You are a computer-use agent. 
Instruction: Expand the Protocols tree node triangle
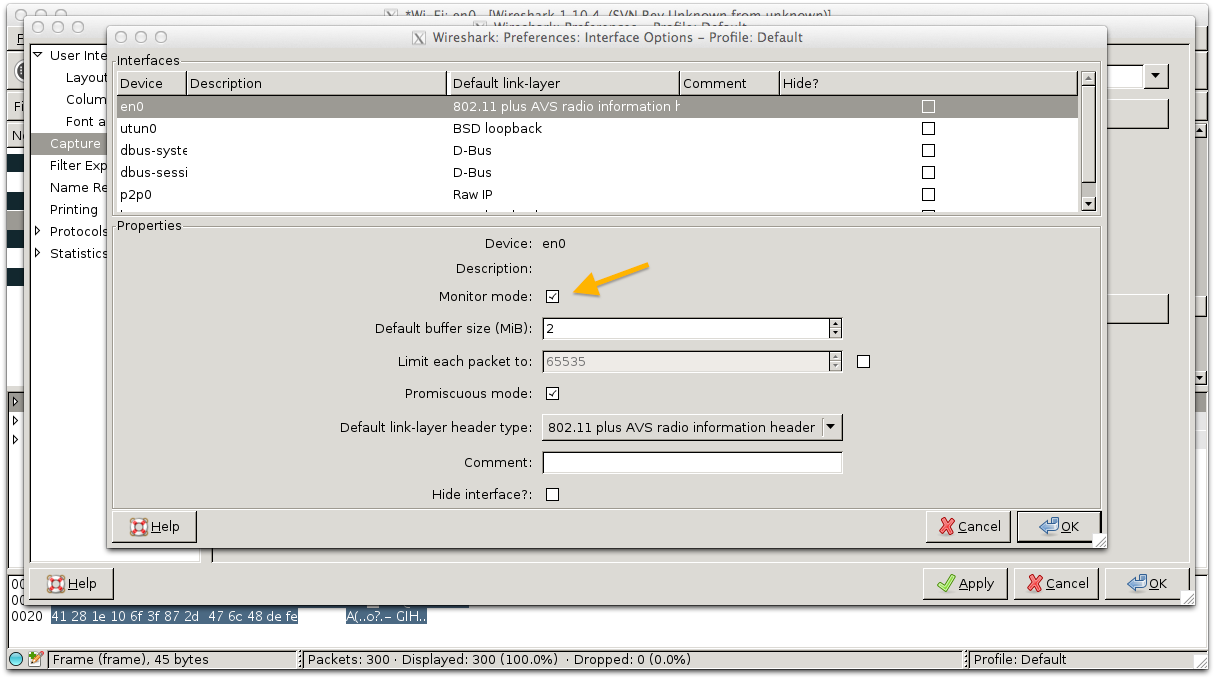point(38,231)
